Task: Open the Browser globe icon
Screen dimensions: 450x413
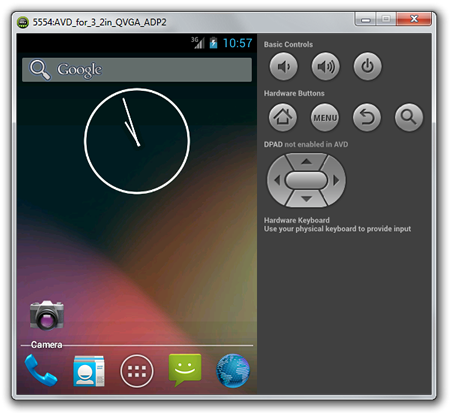Action: (x=233, y=371)
